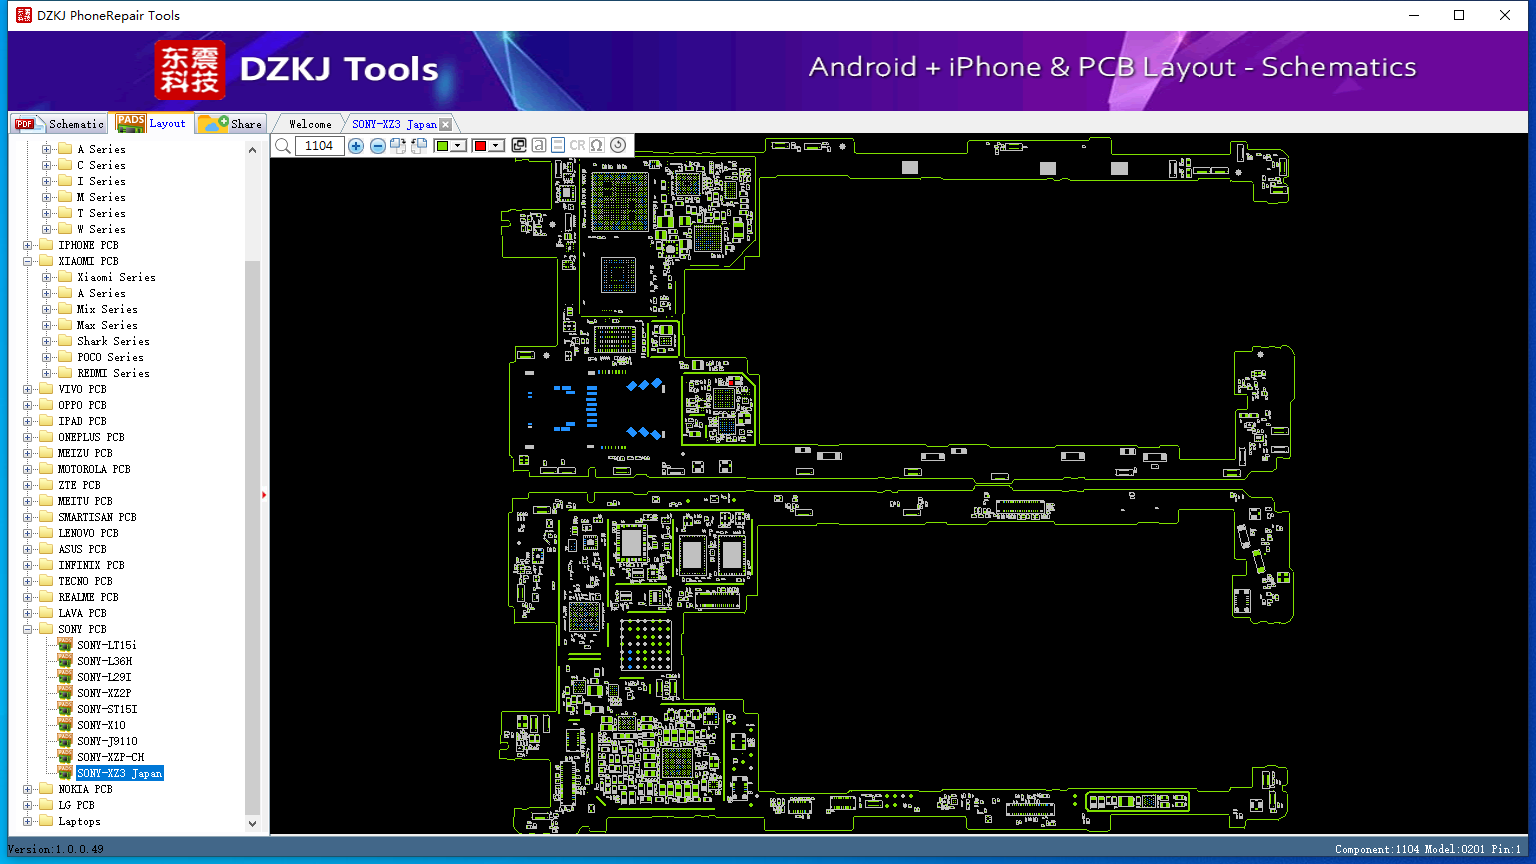The width and height of the screenshot is (1536, 864).
Task: Click the folder icon beside Shark Series
Action: (65, 341)
